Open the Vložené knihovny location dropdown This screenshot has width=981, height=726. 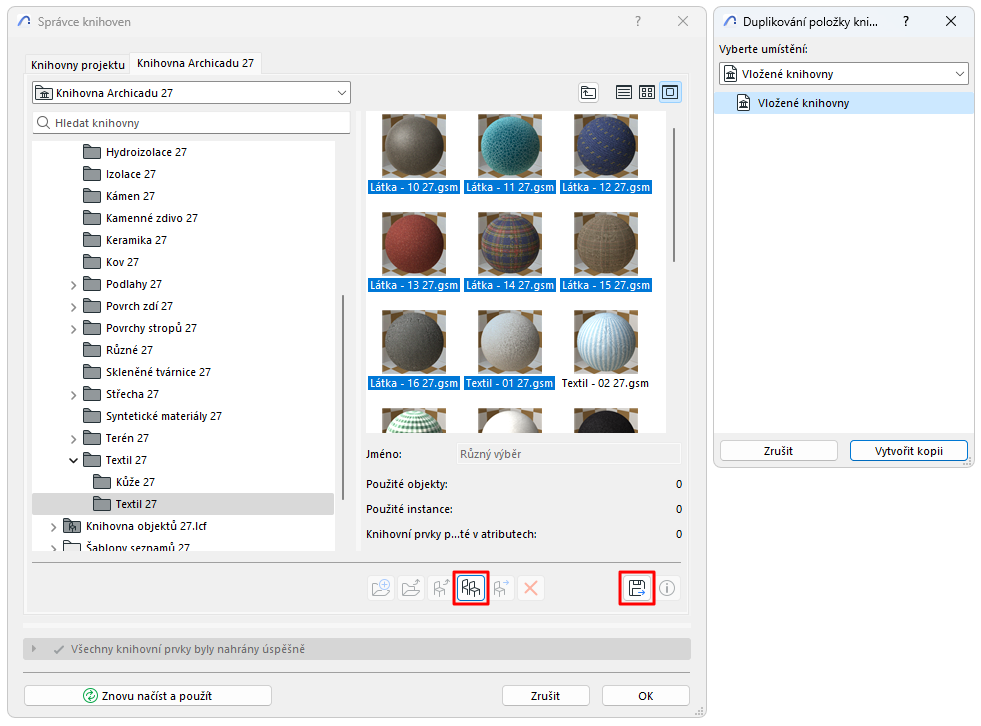(x=843, y=74)
